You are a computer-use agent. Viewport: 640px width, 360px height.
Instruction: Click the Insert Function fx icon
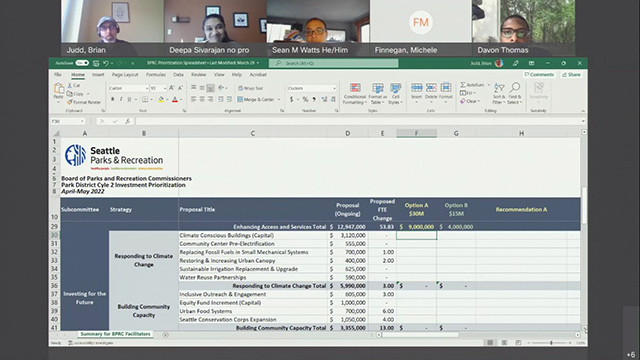click(x=128, y=121)
